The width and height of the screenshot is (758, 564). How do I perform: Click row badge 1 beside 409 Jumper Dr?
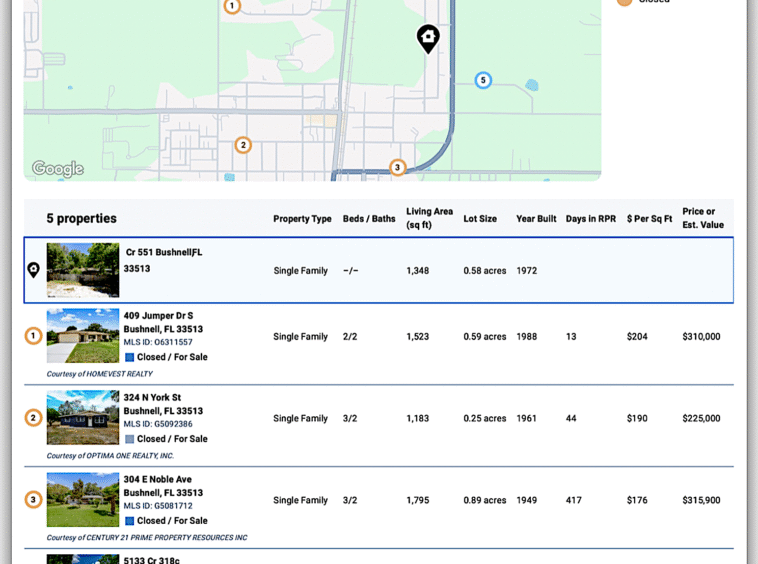click(33, 336)
